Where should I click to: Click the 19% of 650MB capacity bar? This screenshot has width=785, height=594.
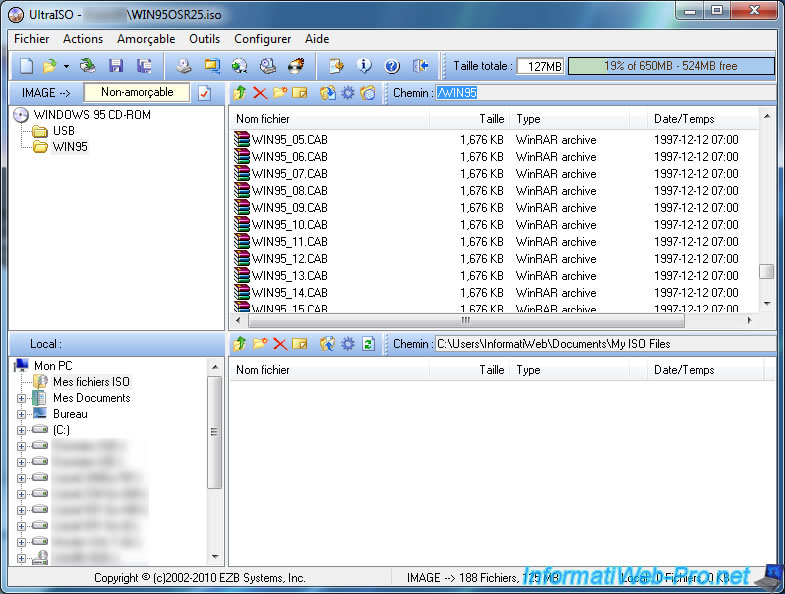tap(671, 66)
